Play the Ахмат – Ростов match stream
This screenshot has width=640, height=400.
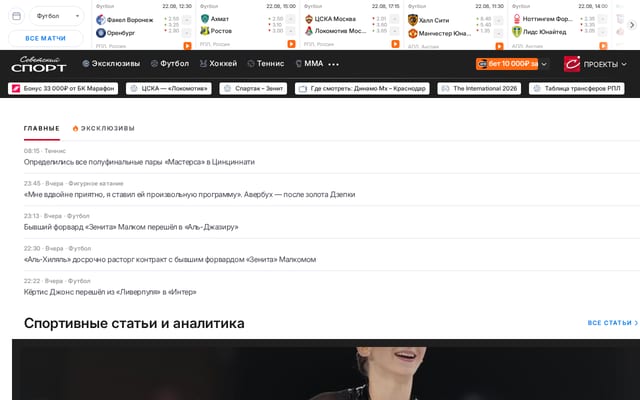coord(291,44)
